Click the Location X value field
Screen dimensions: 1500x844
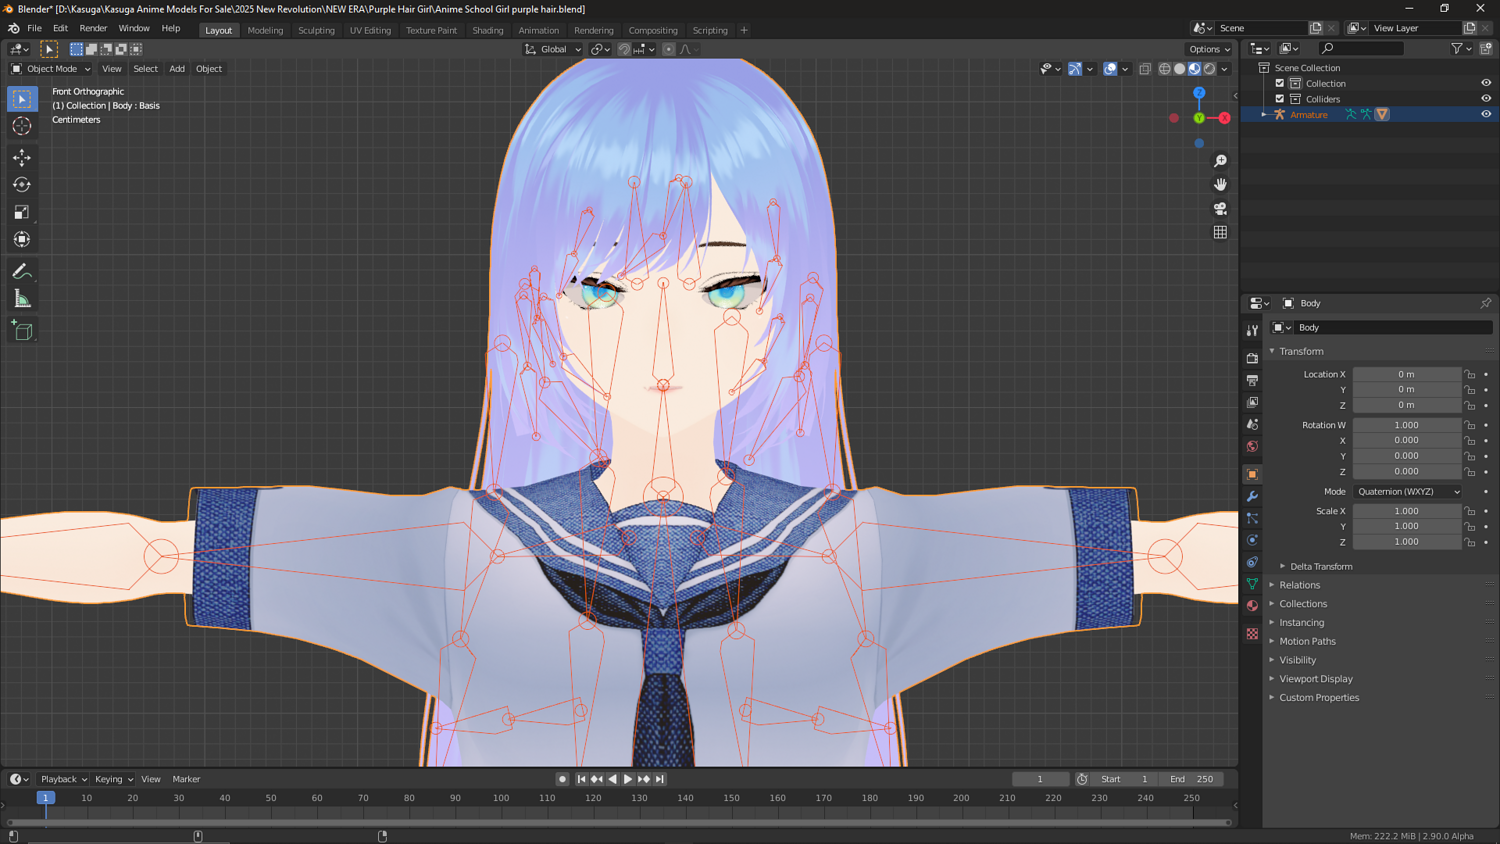pyautogui.click(x=1407, y=374)
